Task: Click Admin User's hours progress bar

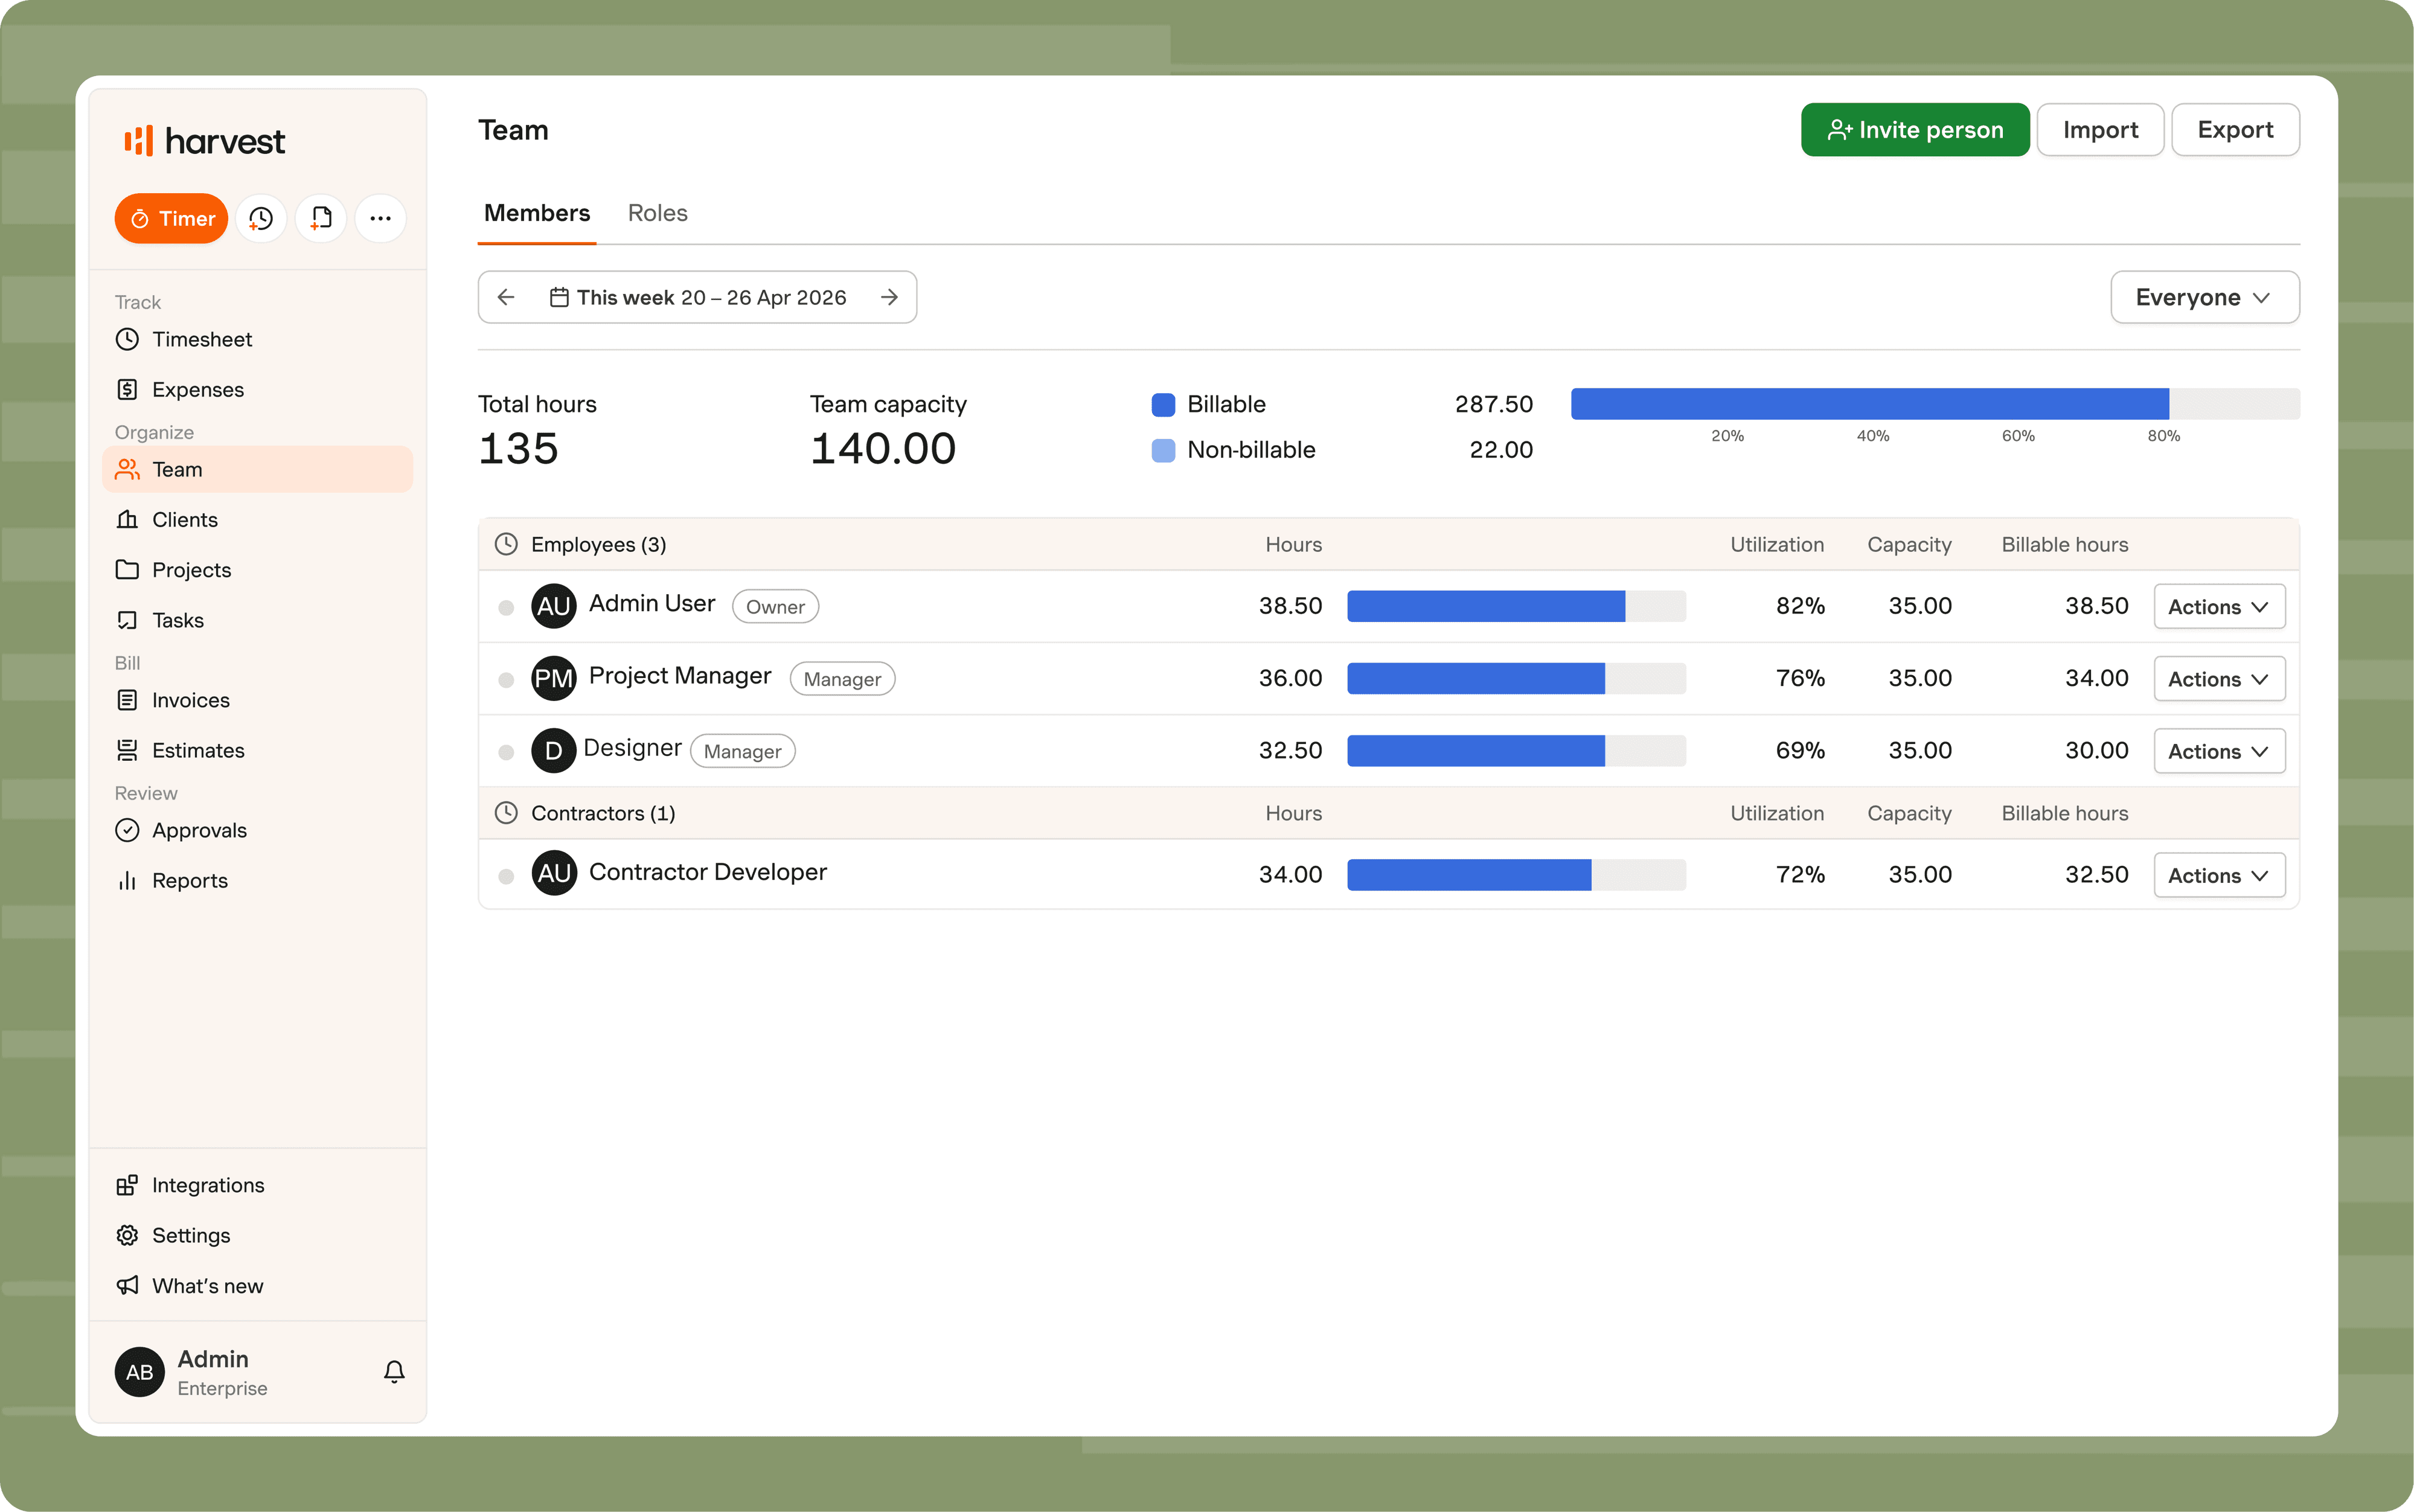Action: tap(1516, 606)
